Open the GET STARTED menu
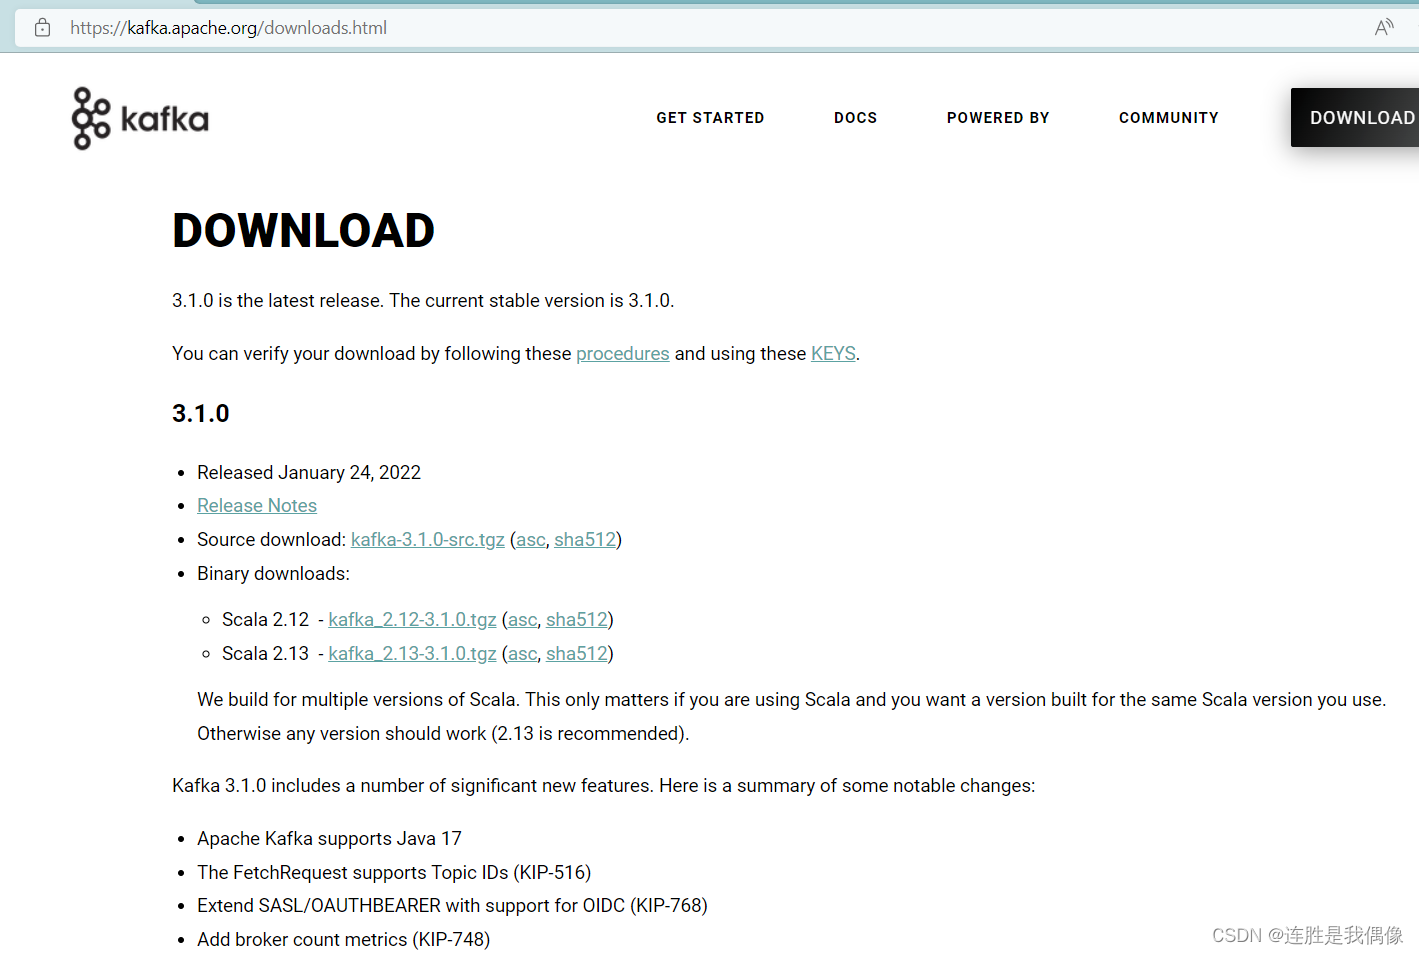 tap(710, 118)
